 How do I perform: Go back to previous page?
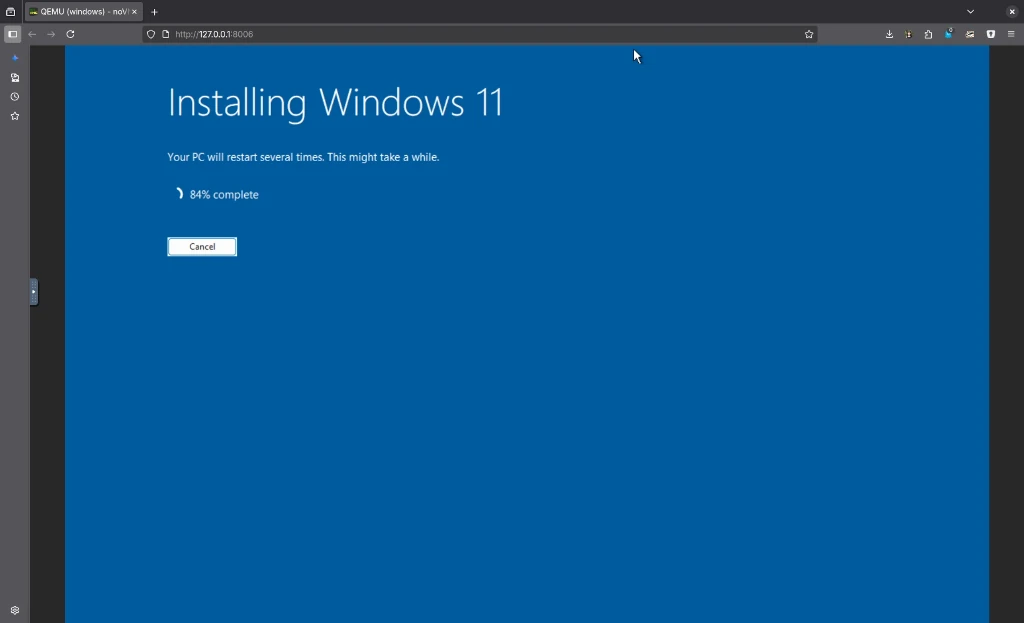(32, 34)
